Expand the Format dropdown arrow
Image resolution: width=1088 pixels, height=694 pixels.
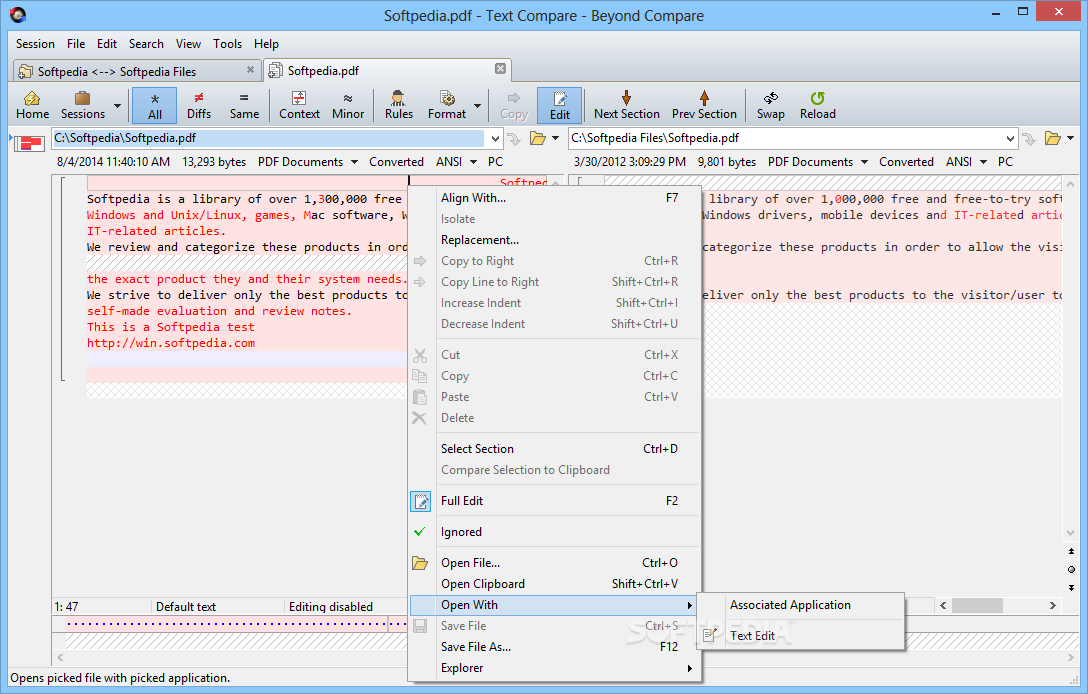(477, 105)
